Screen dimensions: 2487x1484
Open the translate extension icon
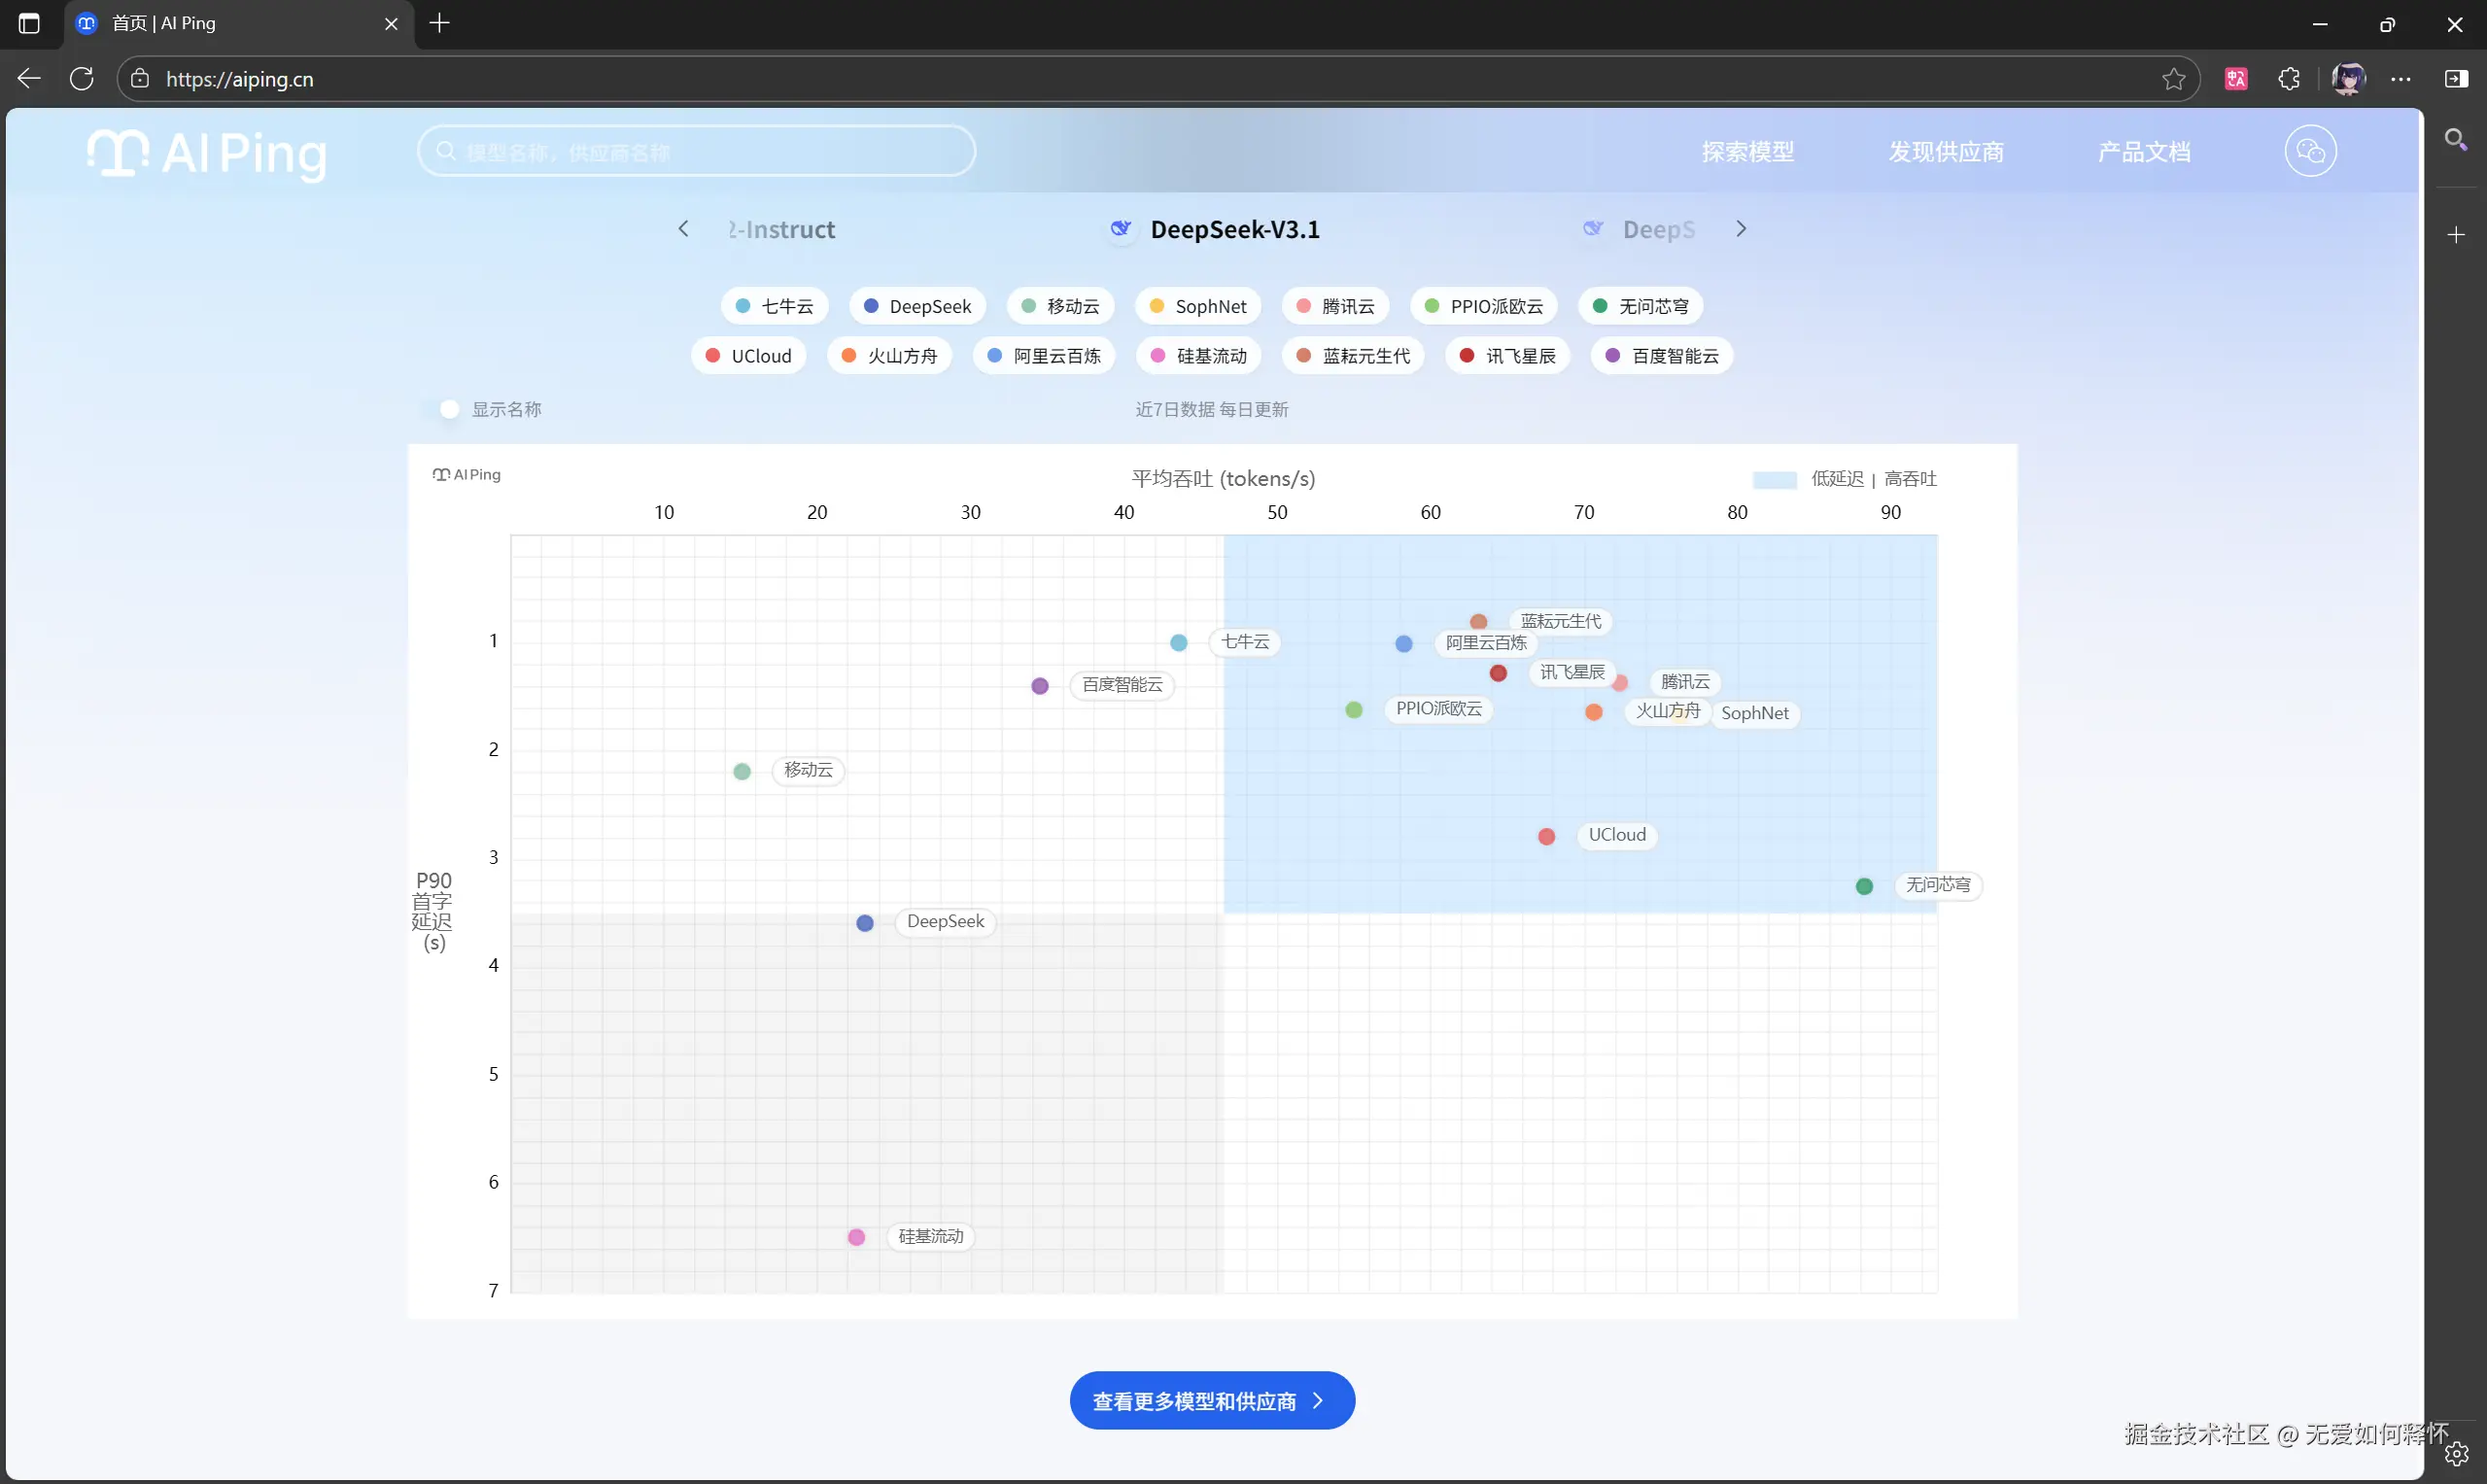pos(2236,79)
